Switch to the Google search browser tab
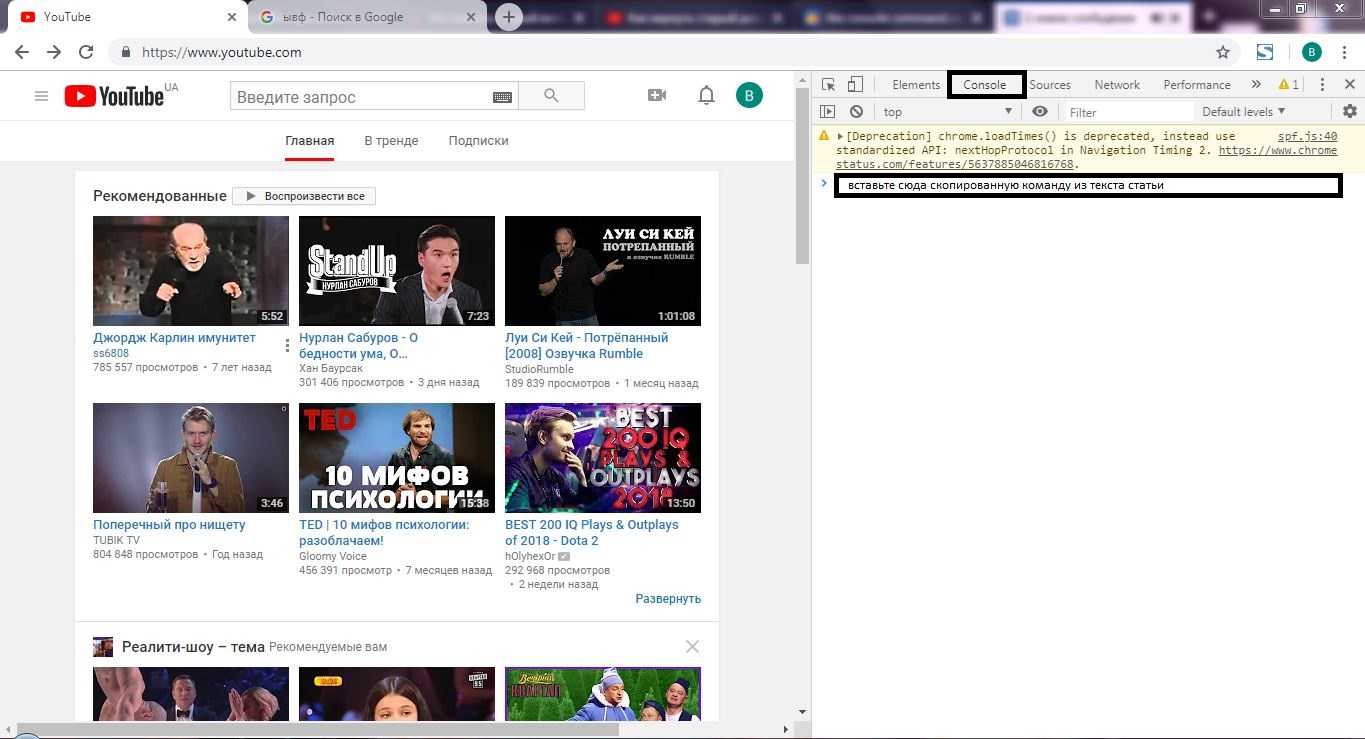This screenshot has width=1365, height=739. pos(366,17)
